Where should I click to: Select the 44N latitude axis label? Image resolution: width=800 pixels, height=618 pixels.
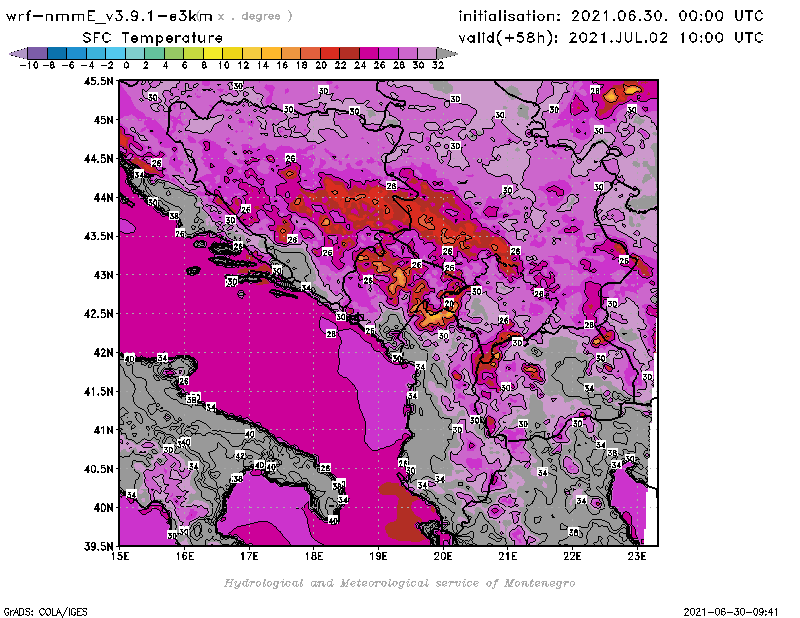[x=104, y=197]
